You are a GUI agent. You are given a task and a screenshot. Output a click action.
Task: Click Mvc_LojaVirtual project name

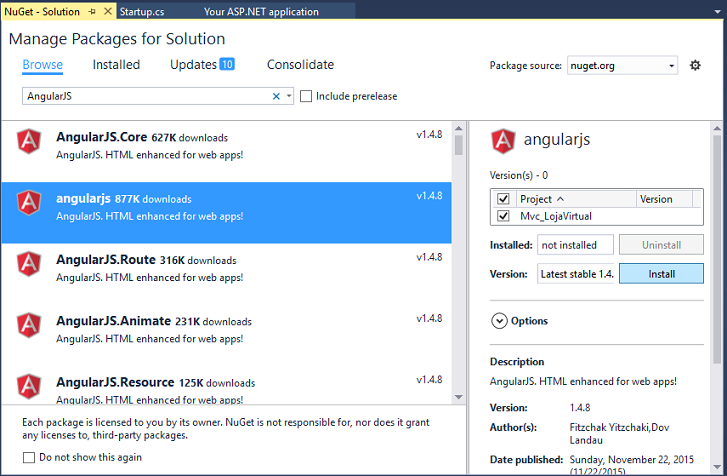(x=555, y=216)
